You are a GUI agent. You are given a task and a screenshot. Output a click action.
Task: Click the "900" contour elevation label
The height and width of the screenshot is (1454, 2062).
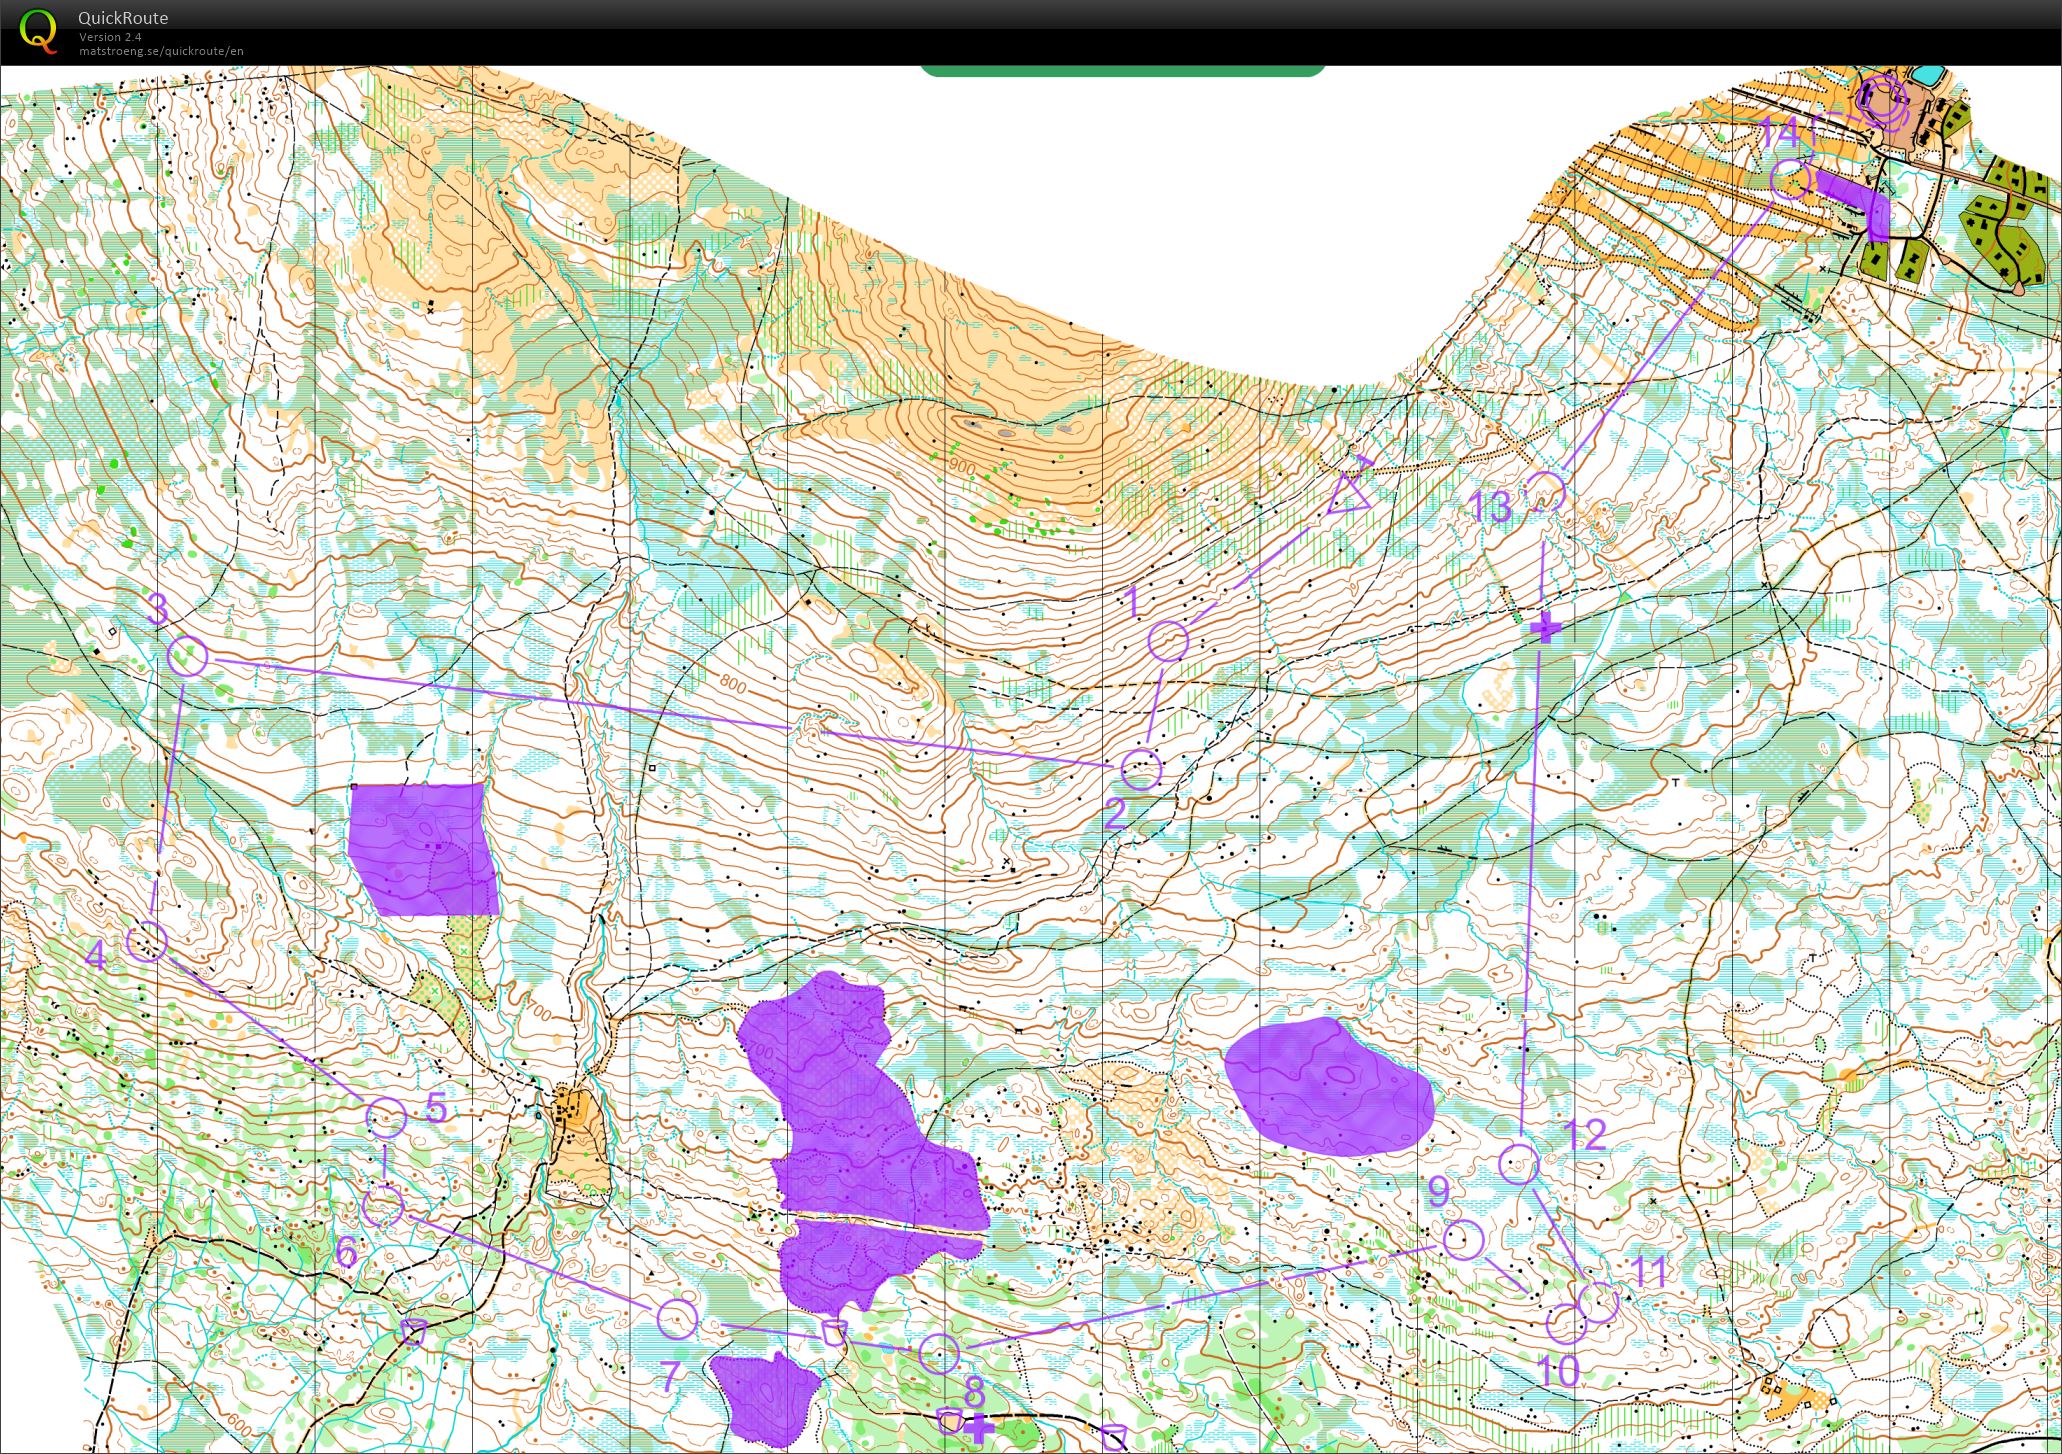point(962,467)
